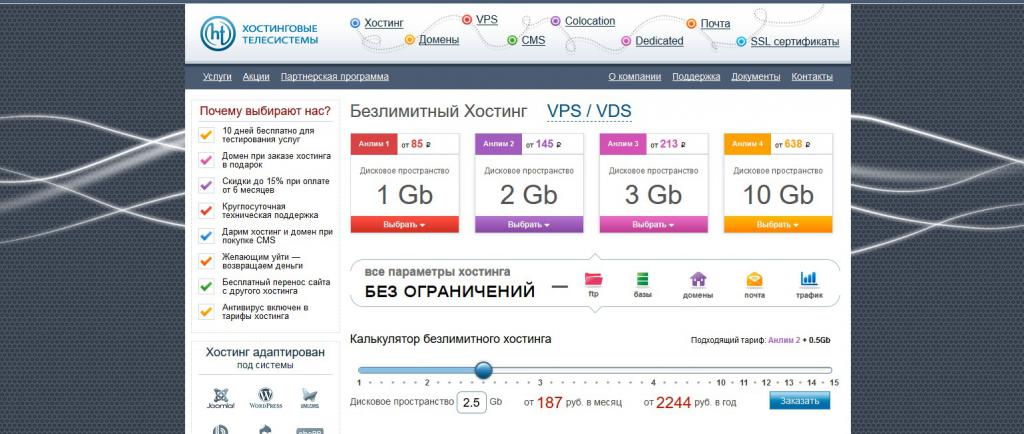Click the Почему выбирают нас? heading

pos(265,110)
